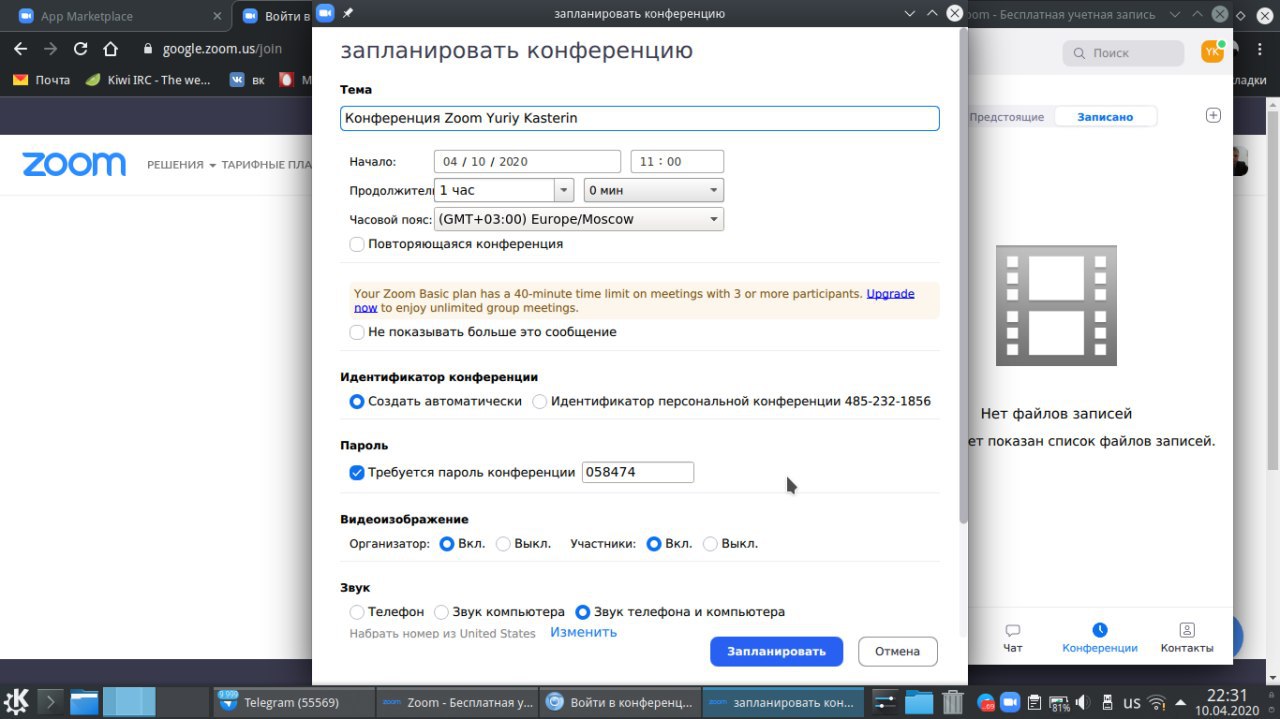
Task: Open the Почта bookmark
Action: pos(42,80)
